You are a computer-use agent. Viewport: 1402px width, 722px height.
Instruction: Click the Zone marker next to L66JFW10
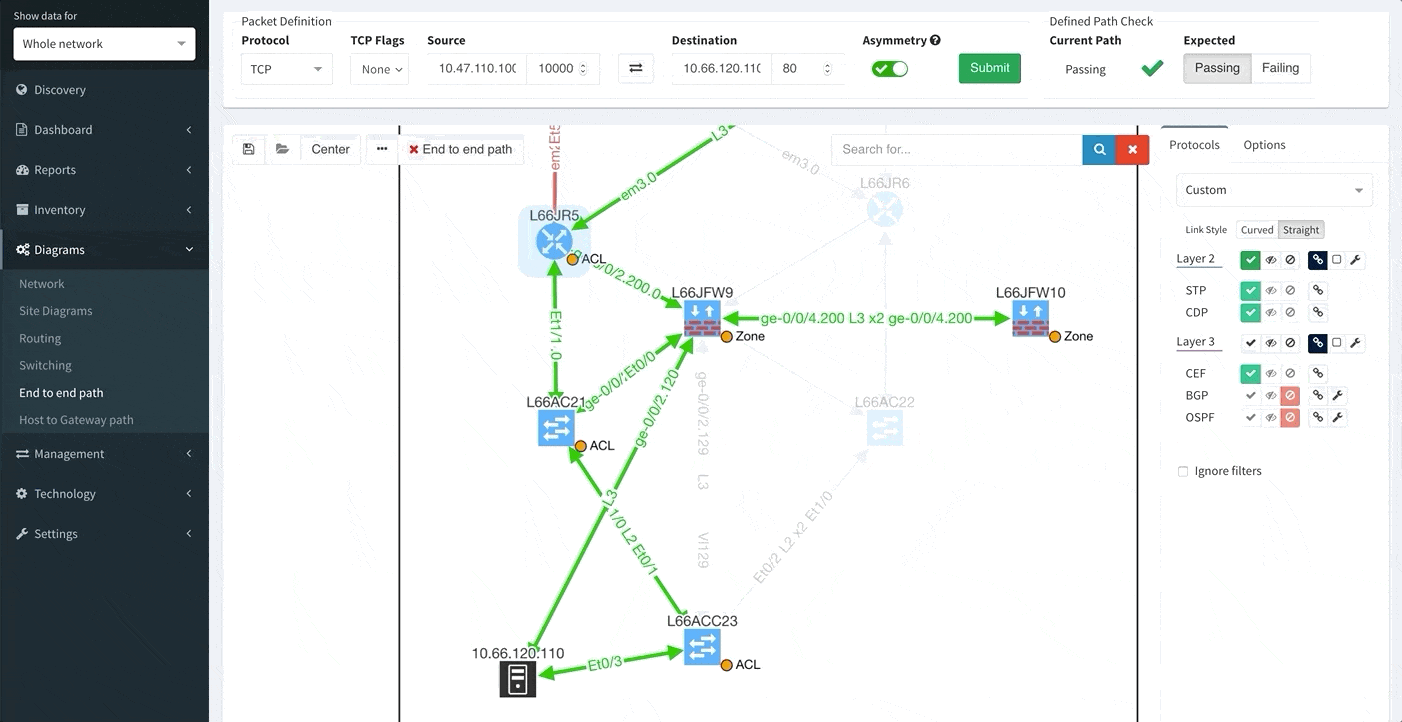(x=1055, y=337)
